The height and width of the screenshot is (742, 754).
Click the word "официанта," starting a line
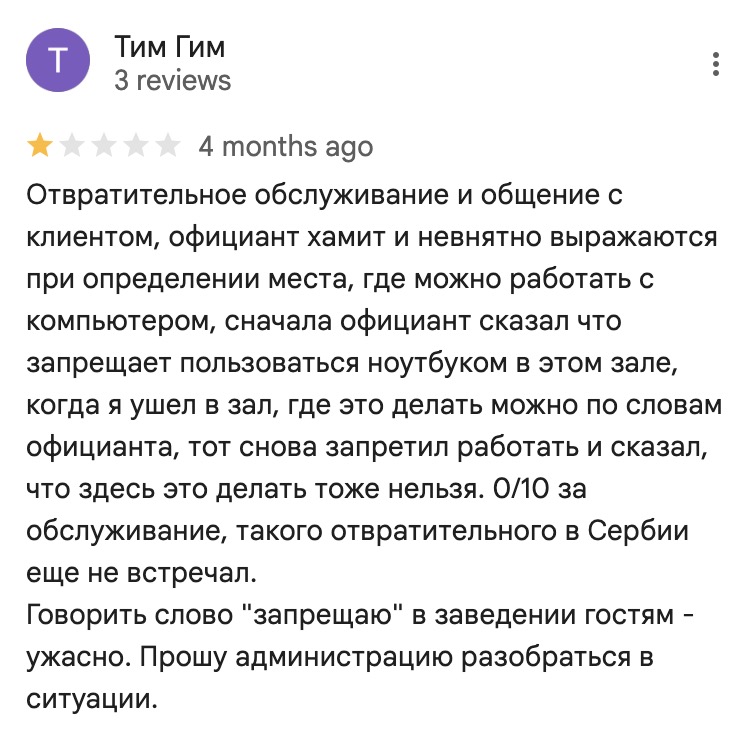(x=103, y=448)
